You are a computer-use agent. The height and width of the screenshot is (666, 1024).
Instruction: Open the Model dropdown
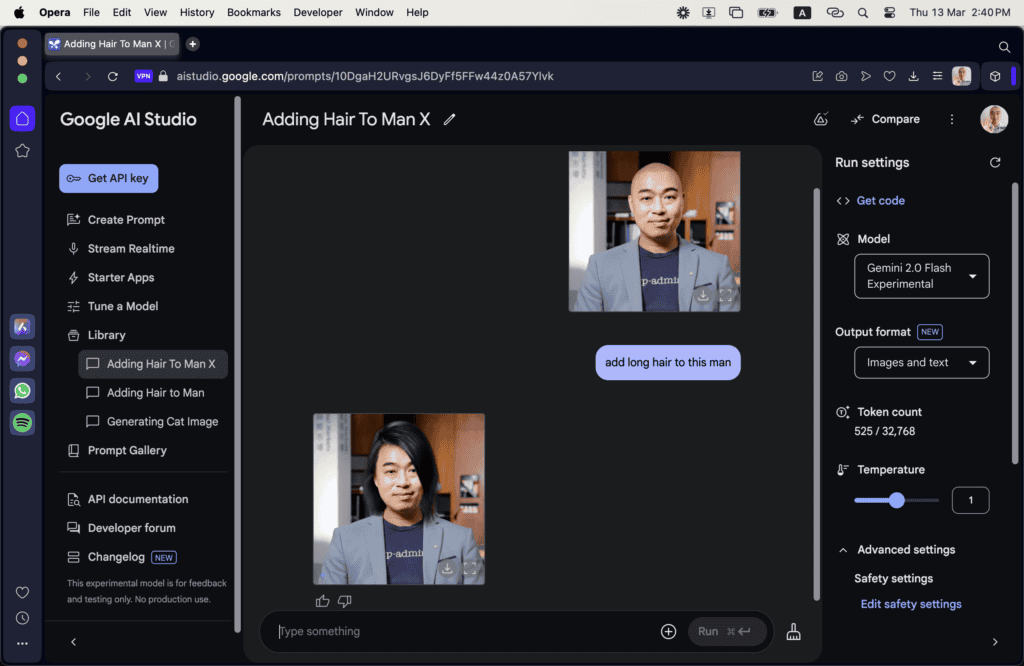[x=921, y=276]
